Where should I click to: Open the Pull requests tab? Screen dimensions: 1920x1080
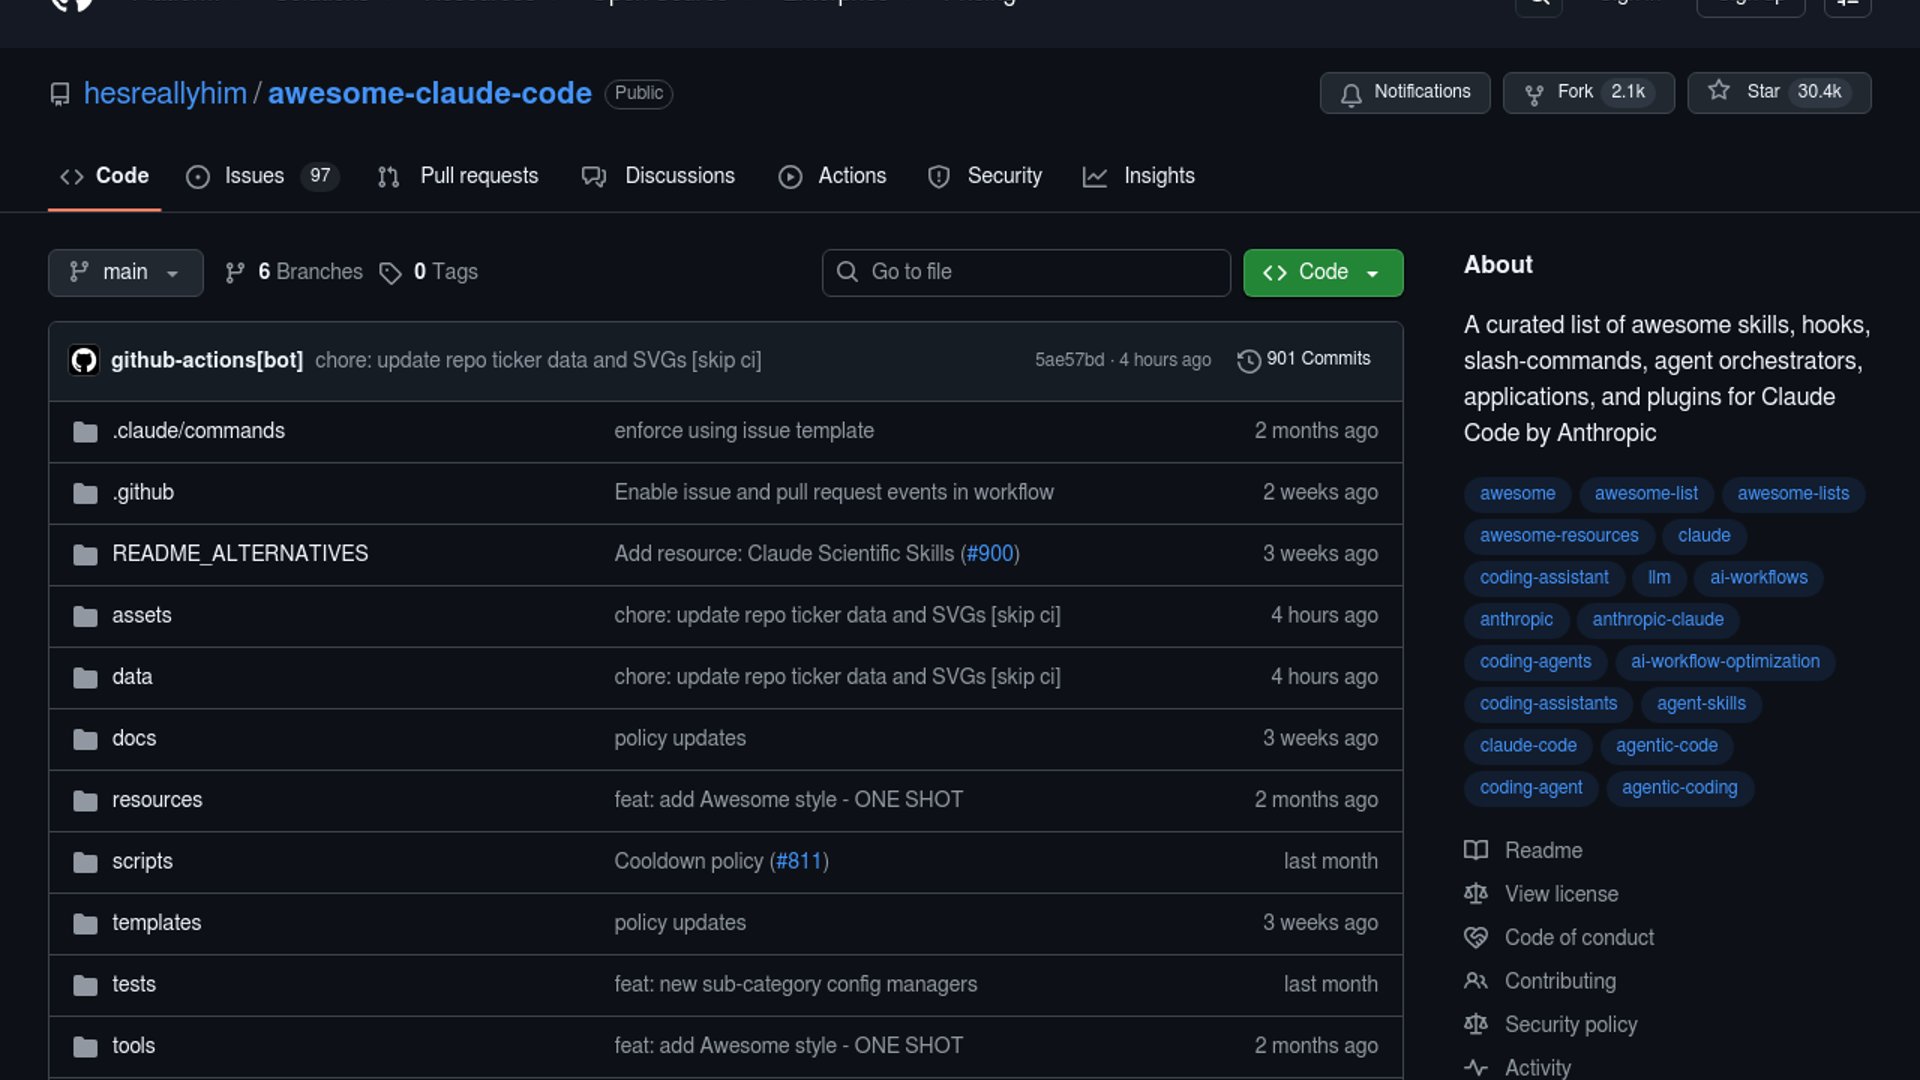478,176
